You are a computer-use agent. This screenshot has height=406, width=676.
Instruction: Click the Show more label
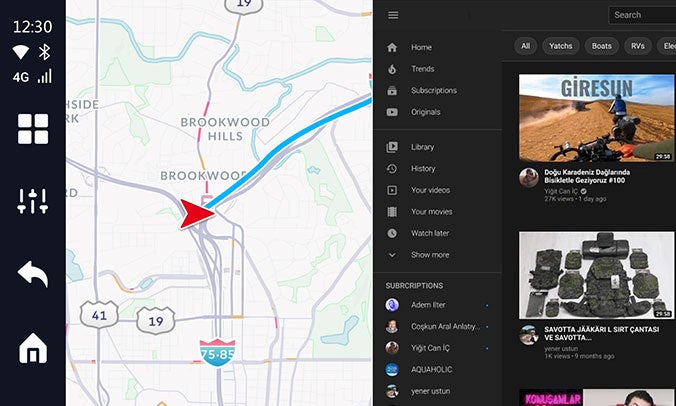(430, 255)
